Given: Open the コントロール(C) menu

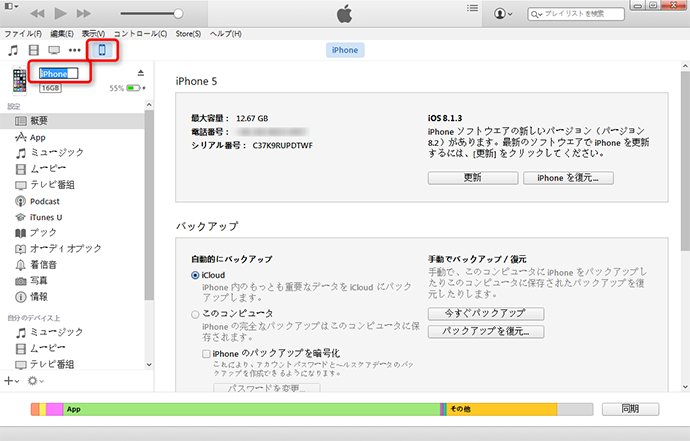Looking at the screenshot, I should pyautogui.click(x=140, y=34).
